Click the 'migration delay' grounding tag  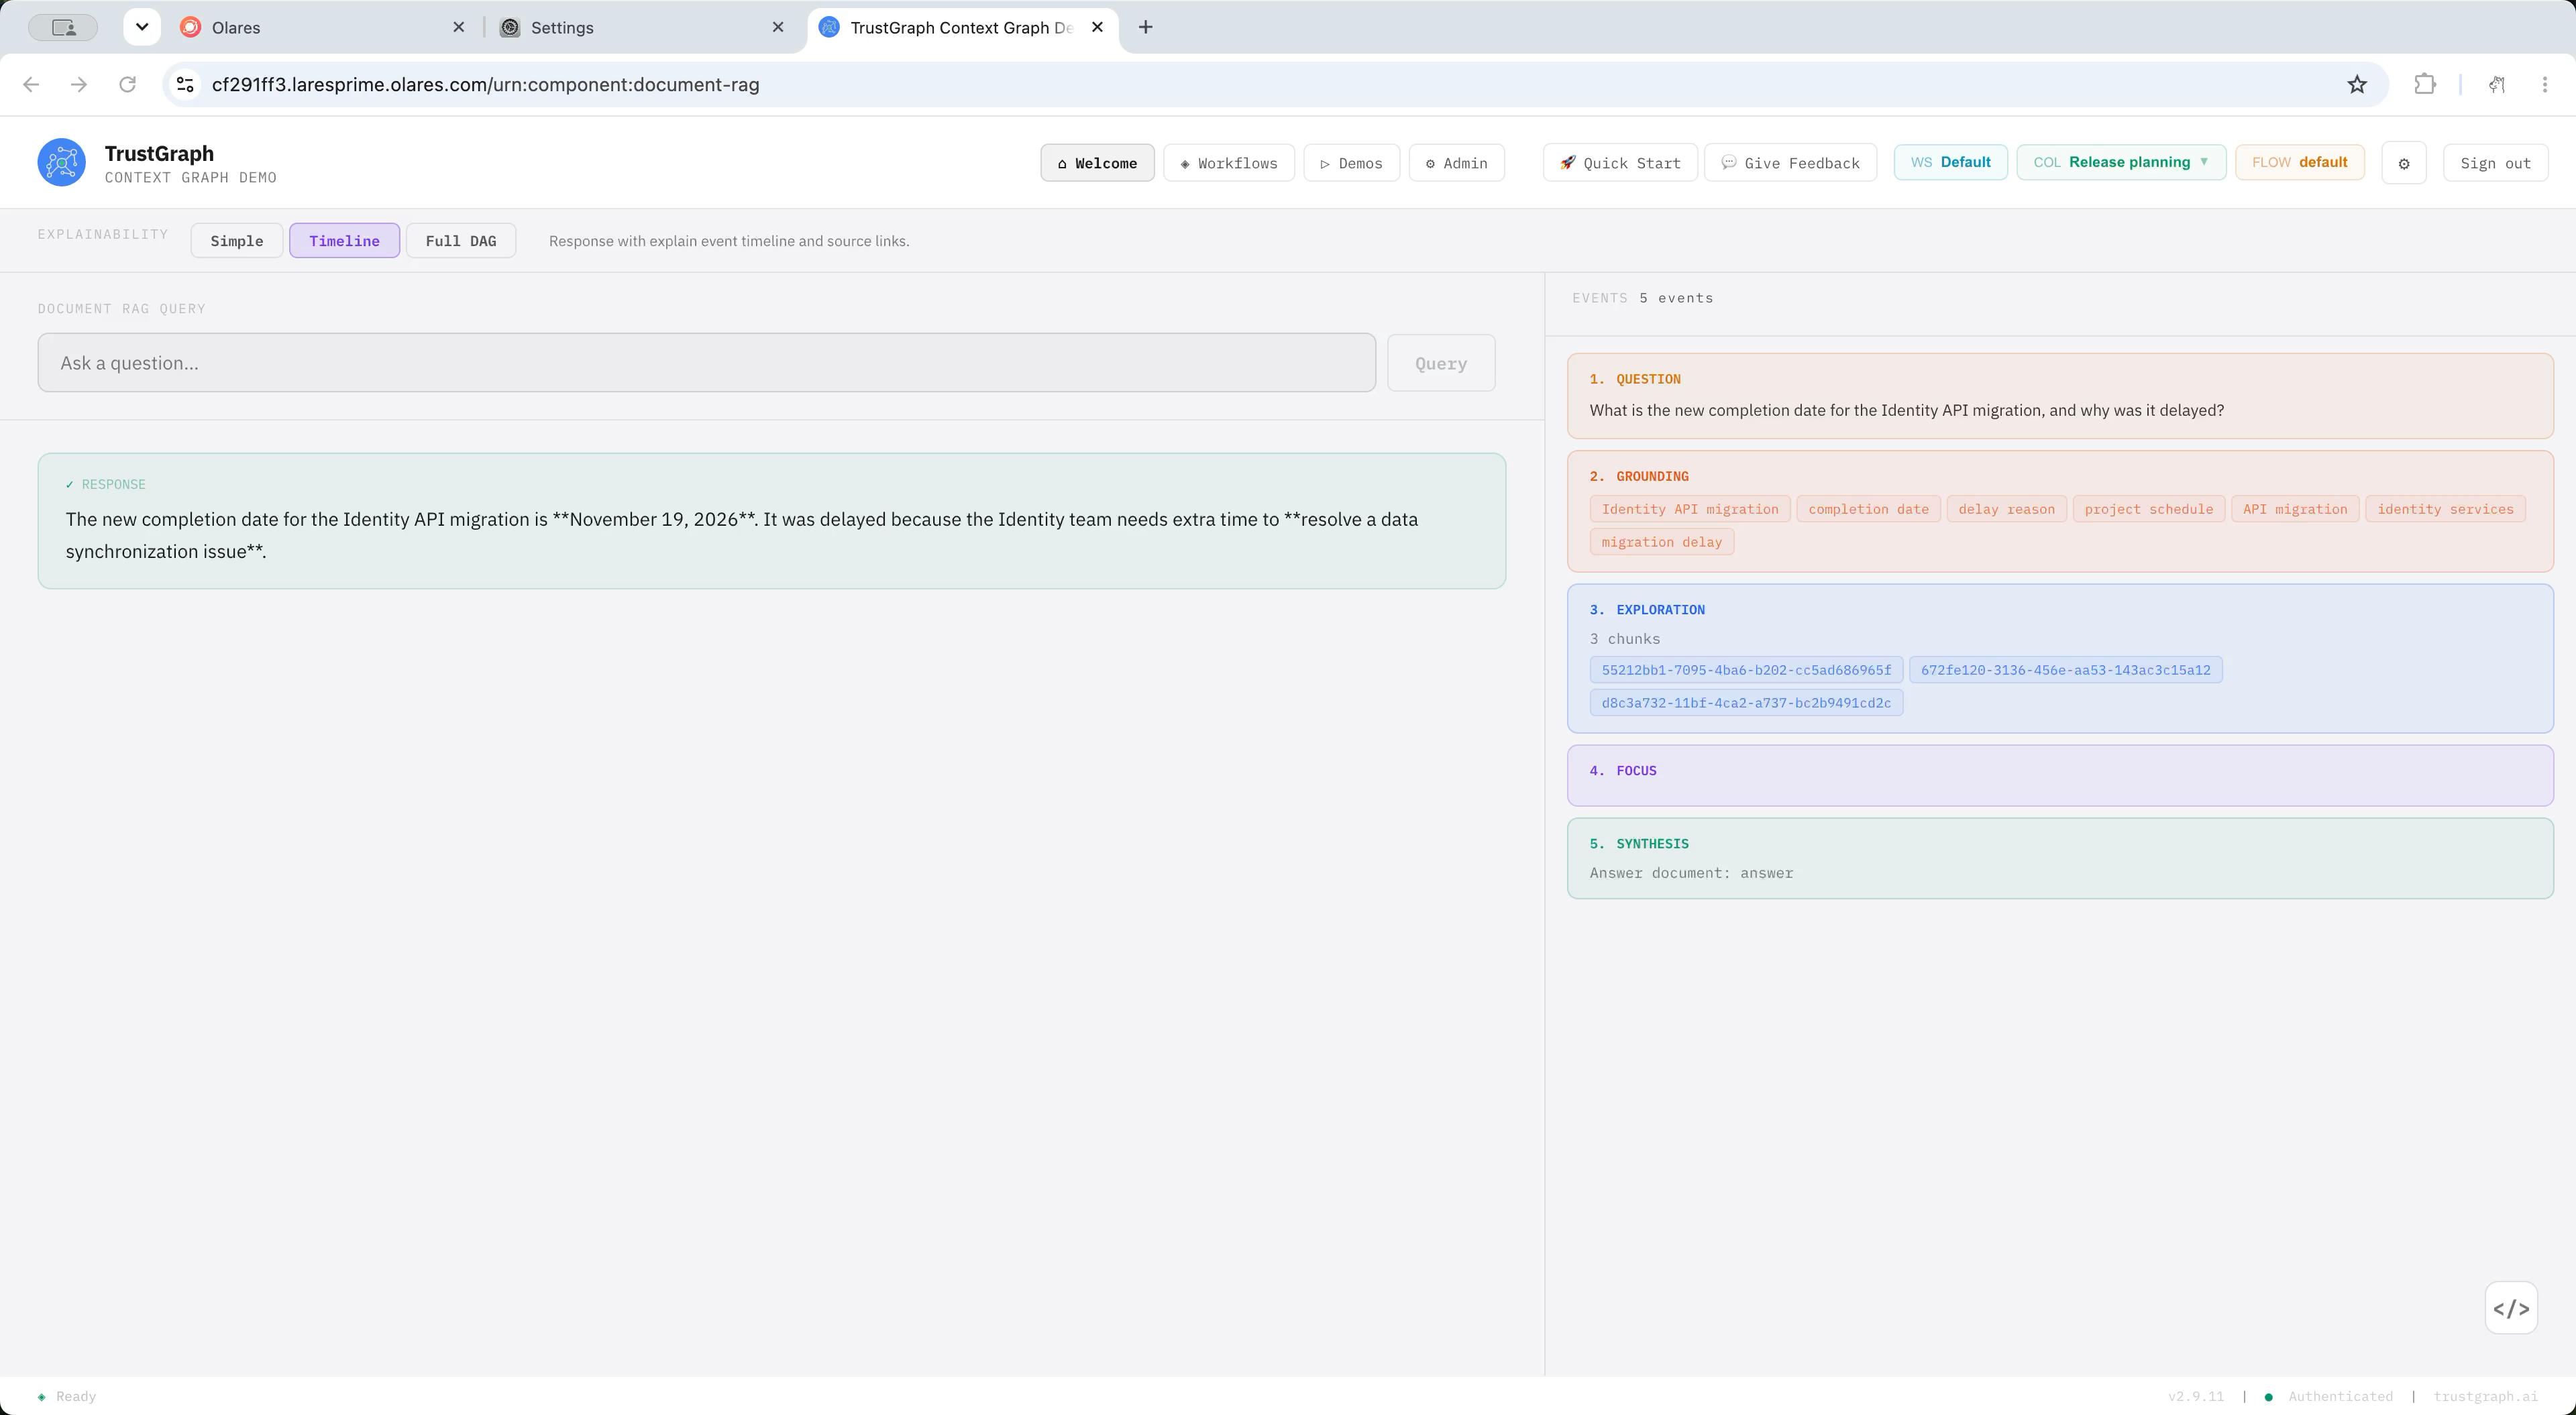pos(1661,542)
